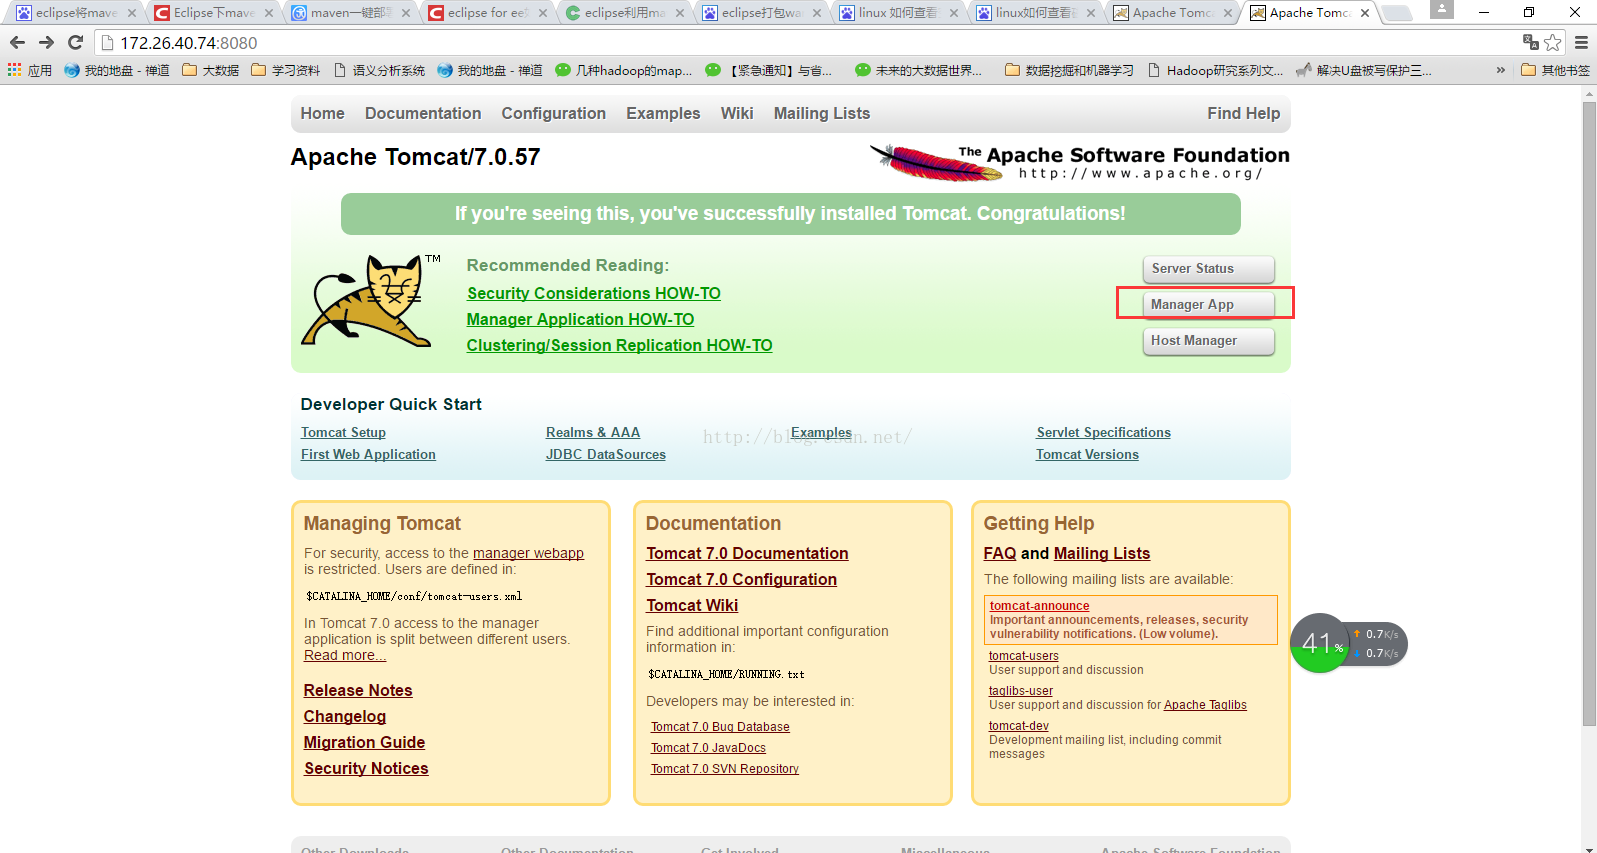Viewport: 1597px width, 853px height.
Task: Open Servlet Specifications link
Action: click(1103, 432)
